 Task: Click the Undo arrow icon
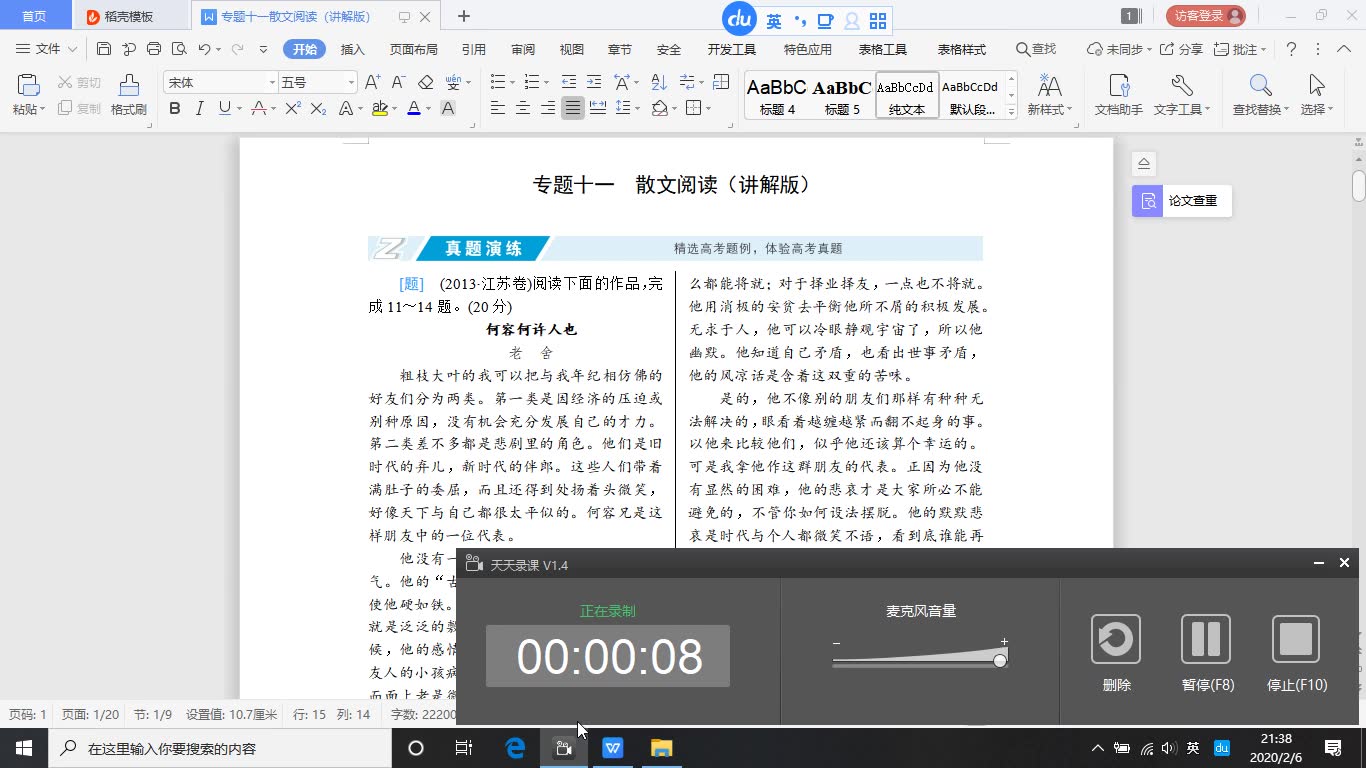point(204,49)
